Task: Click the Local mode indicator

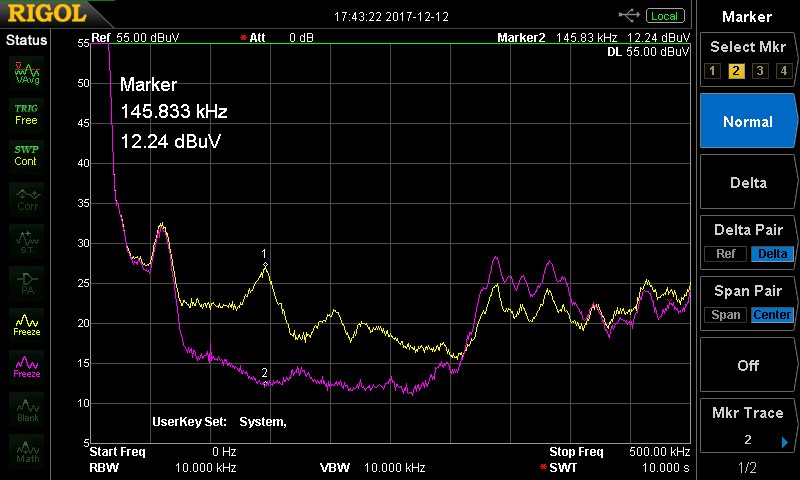Action: (x=665, y=16)
